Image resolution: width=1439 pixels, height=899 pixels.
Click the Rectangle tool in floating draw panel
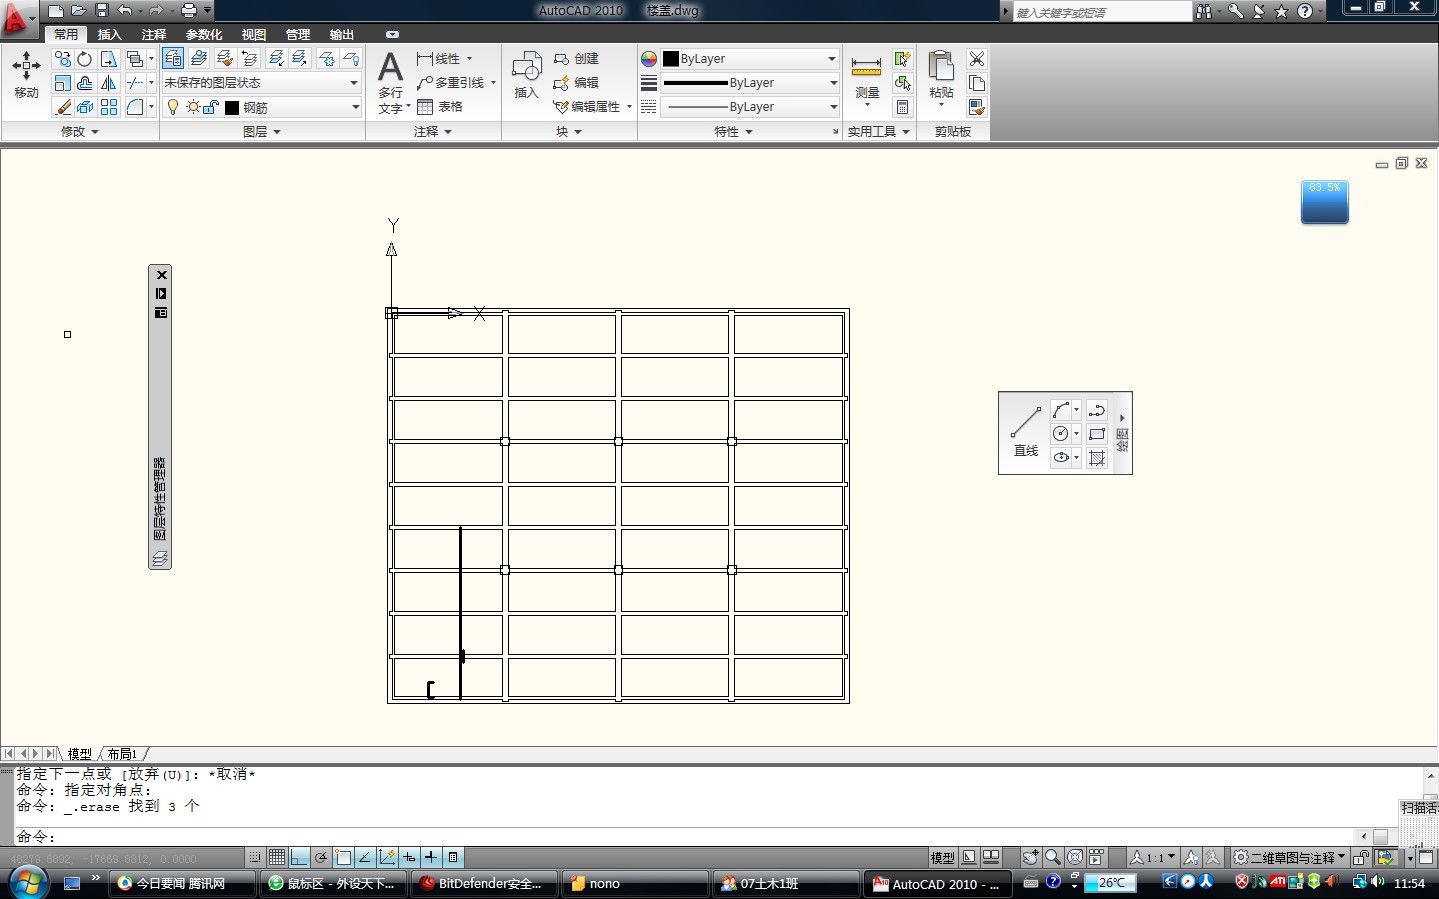click(1097, 433)
